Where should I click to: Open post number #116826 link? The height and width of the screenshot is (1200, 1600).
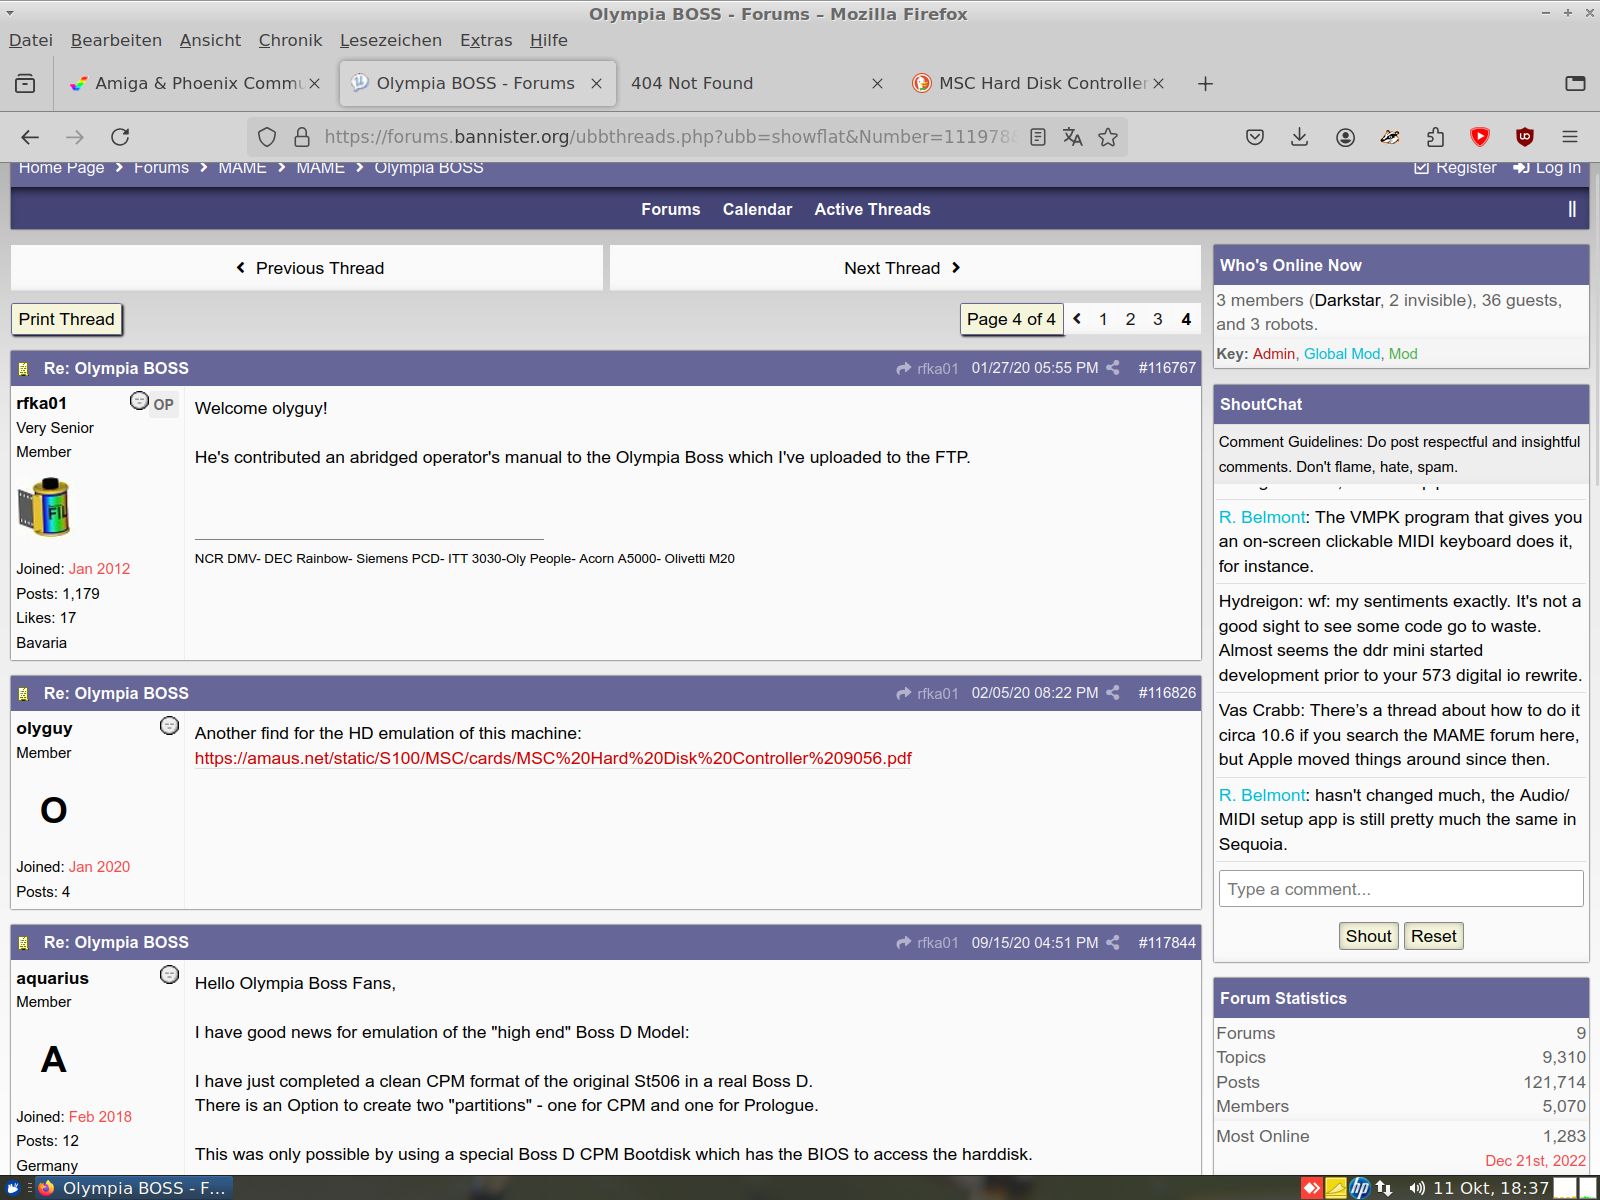point(1167,693)
